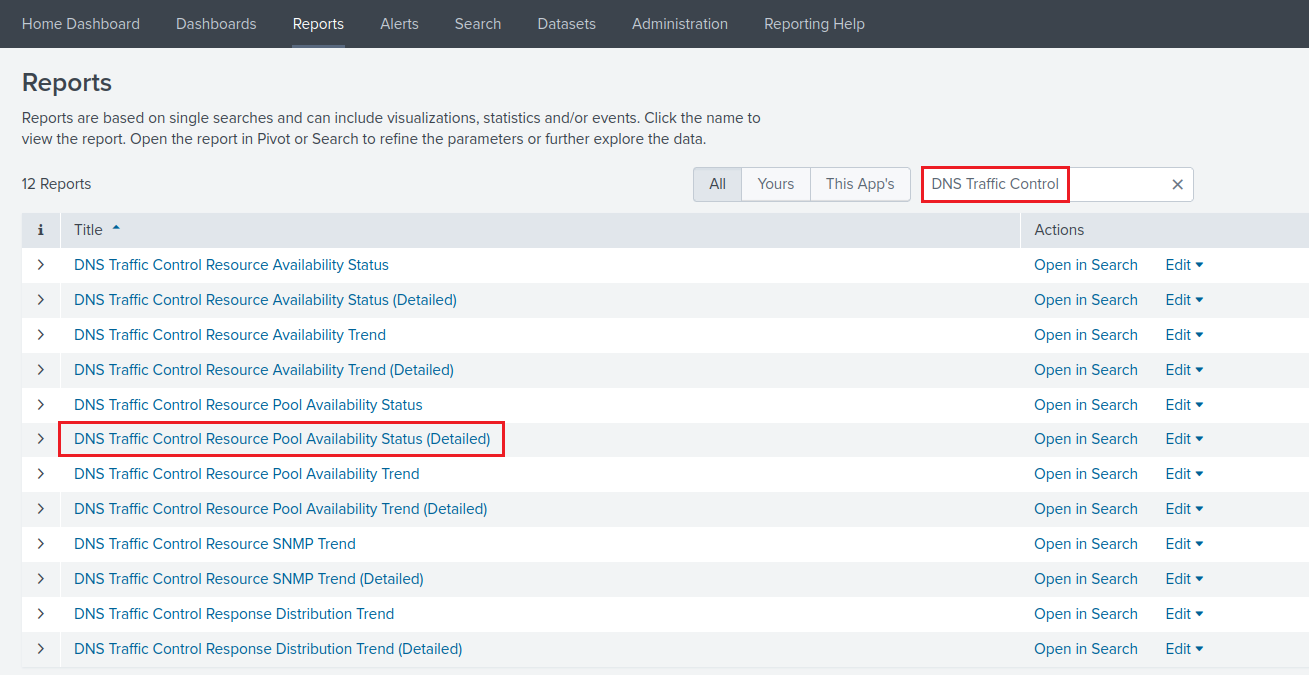Open Edit dropdown for Resource Availability Status

(x=1184, y=265)
